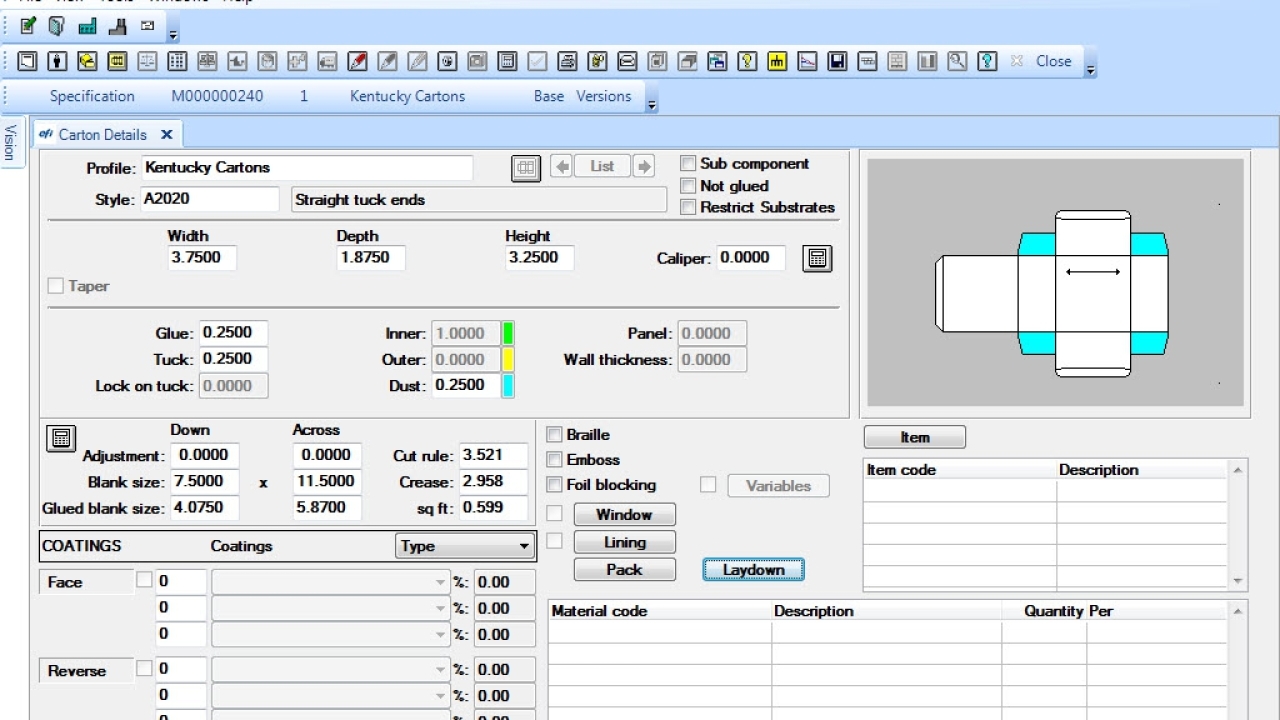Tick the checkbox beside Lining button
The image size is (1280, 720).
pyautogui.click(x=554, y=541)
